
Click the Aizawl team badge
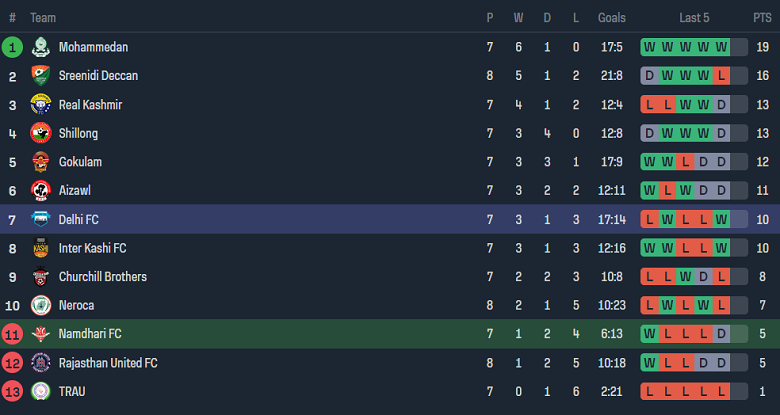[x=41, y=190]
